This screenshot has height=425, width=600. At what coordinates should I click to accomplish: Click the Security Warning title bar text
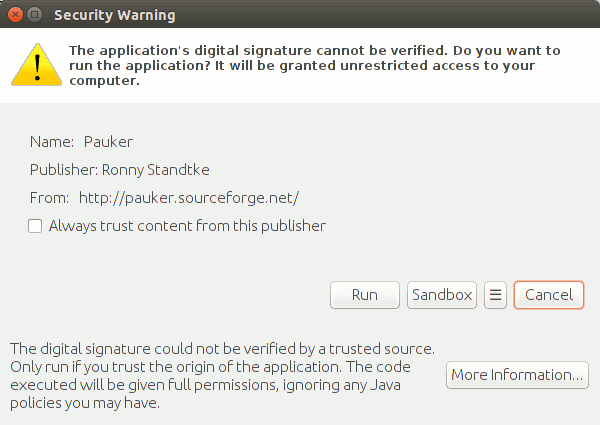click(x=114, y=15)
